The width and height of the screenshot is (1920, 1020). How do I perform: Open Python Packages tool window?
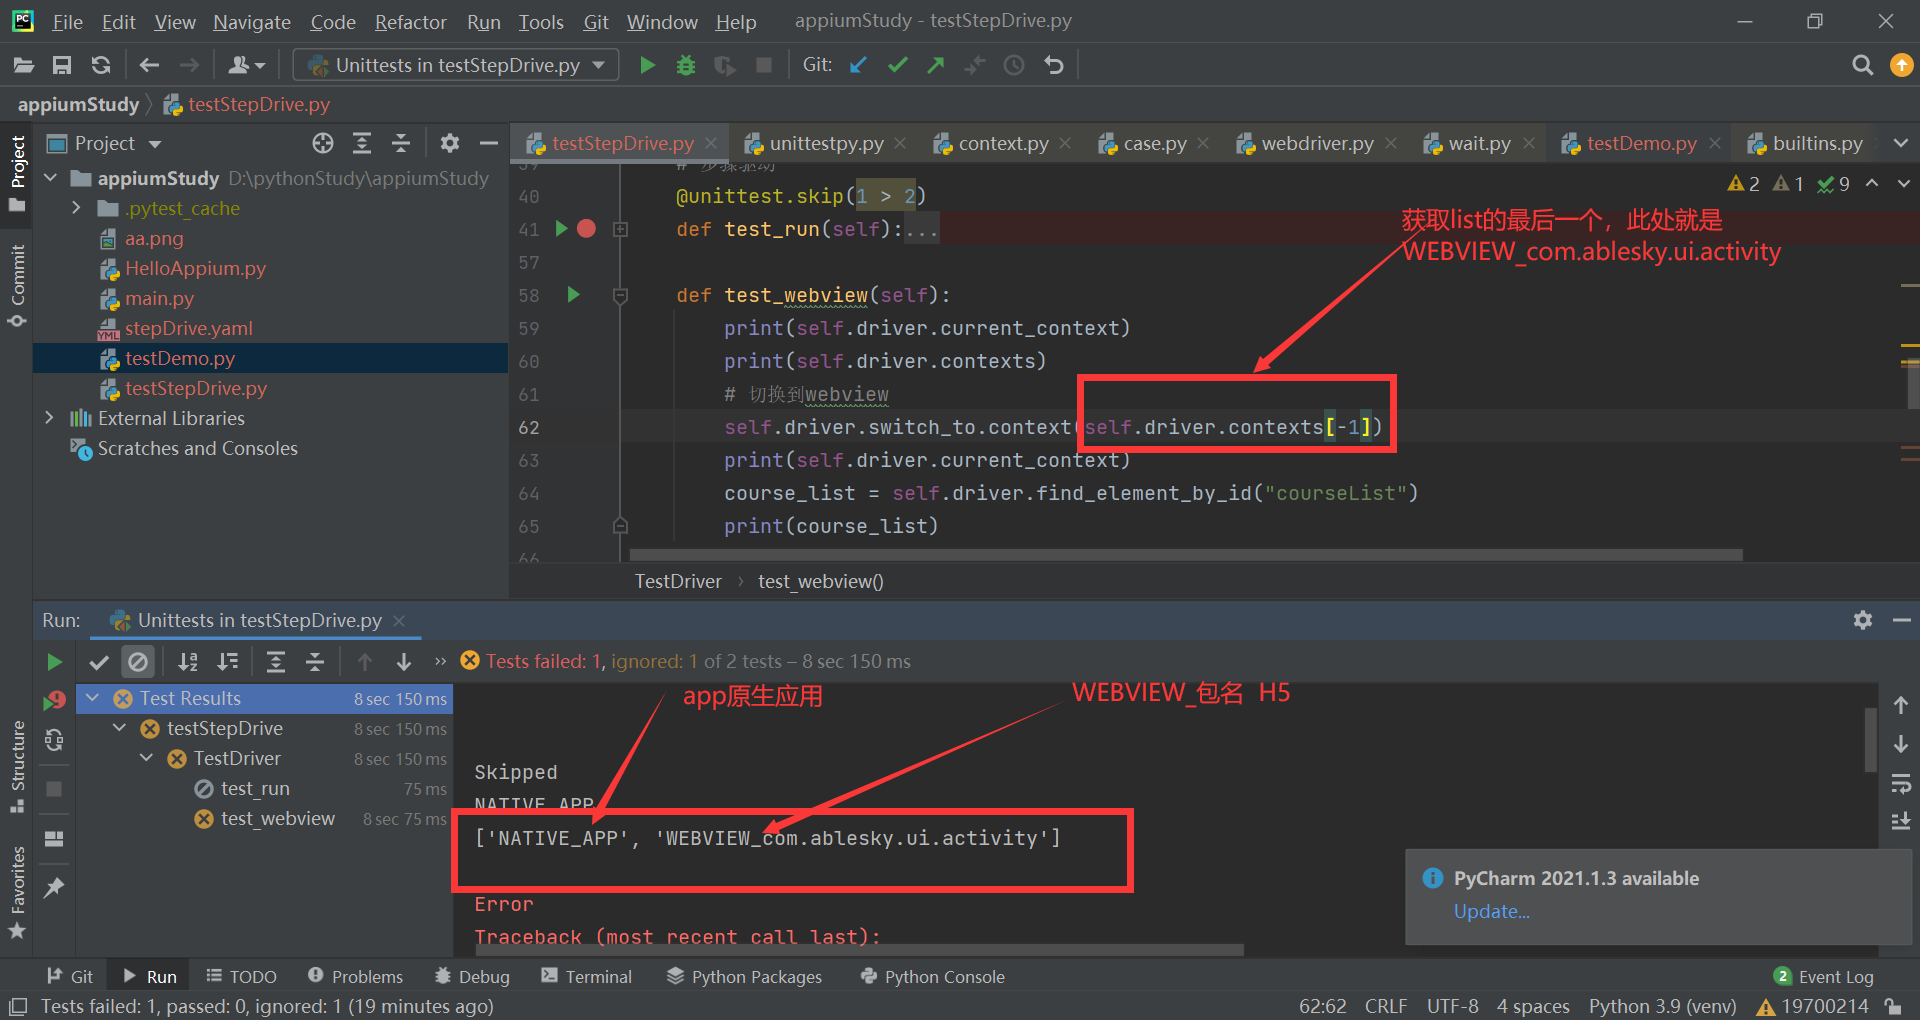745,976
